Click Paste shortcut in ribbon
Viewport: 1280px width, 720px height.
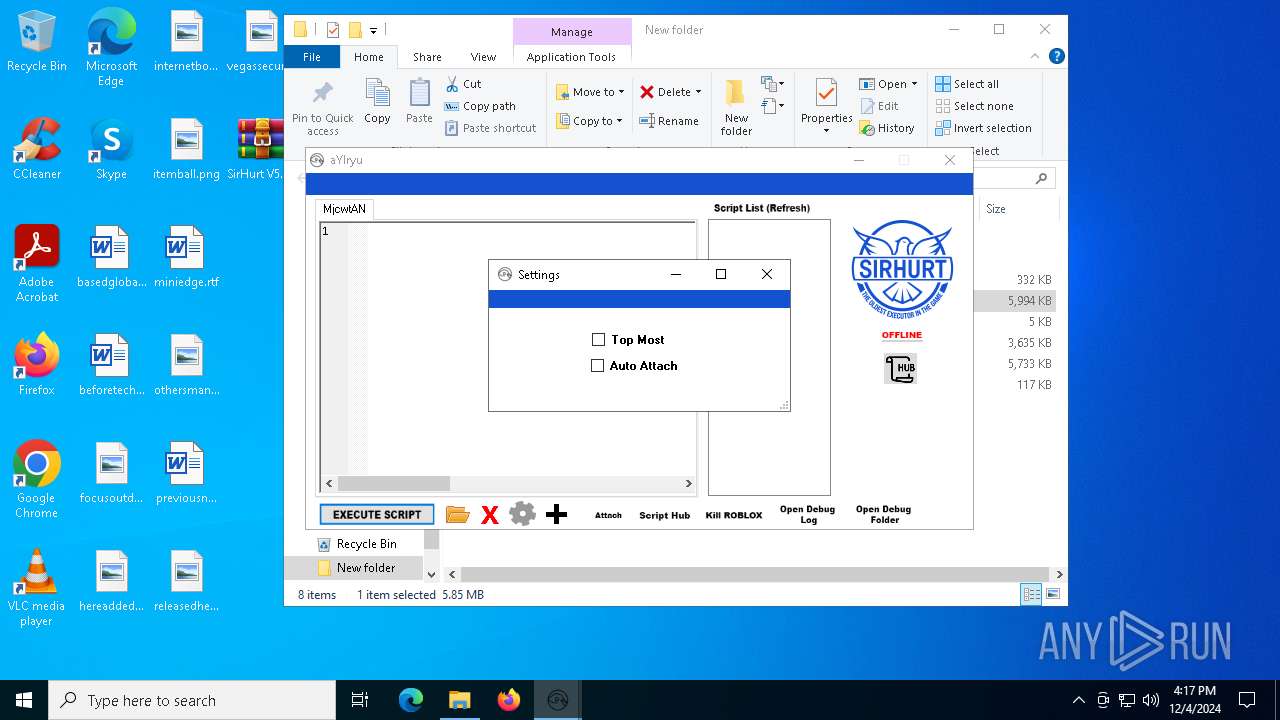(491, 128)
